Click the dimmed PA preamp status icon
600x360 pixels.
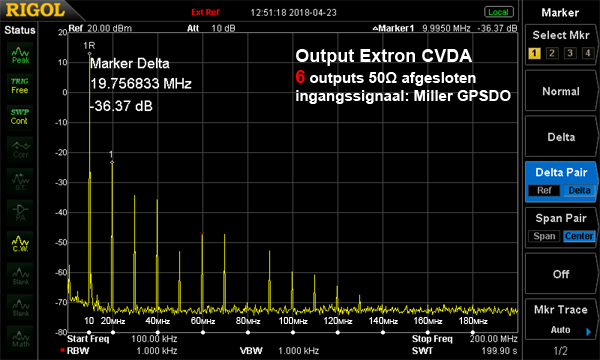[x=20, y=212]
